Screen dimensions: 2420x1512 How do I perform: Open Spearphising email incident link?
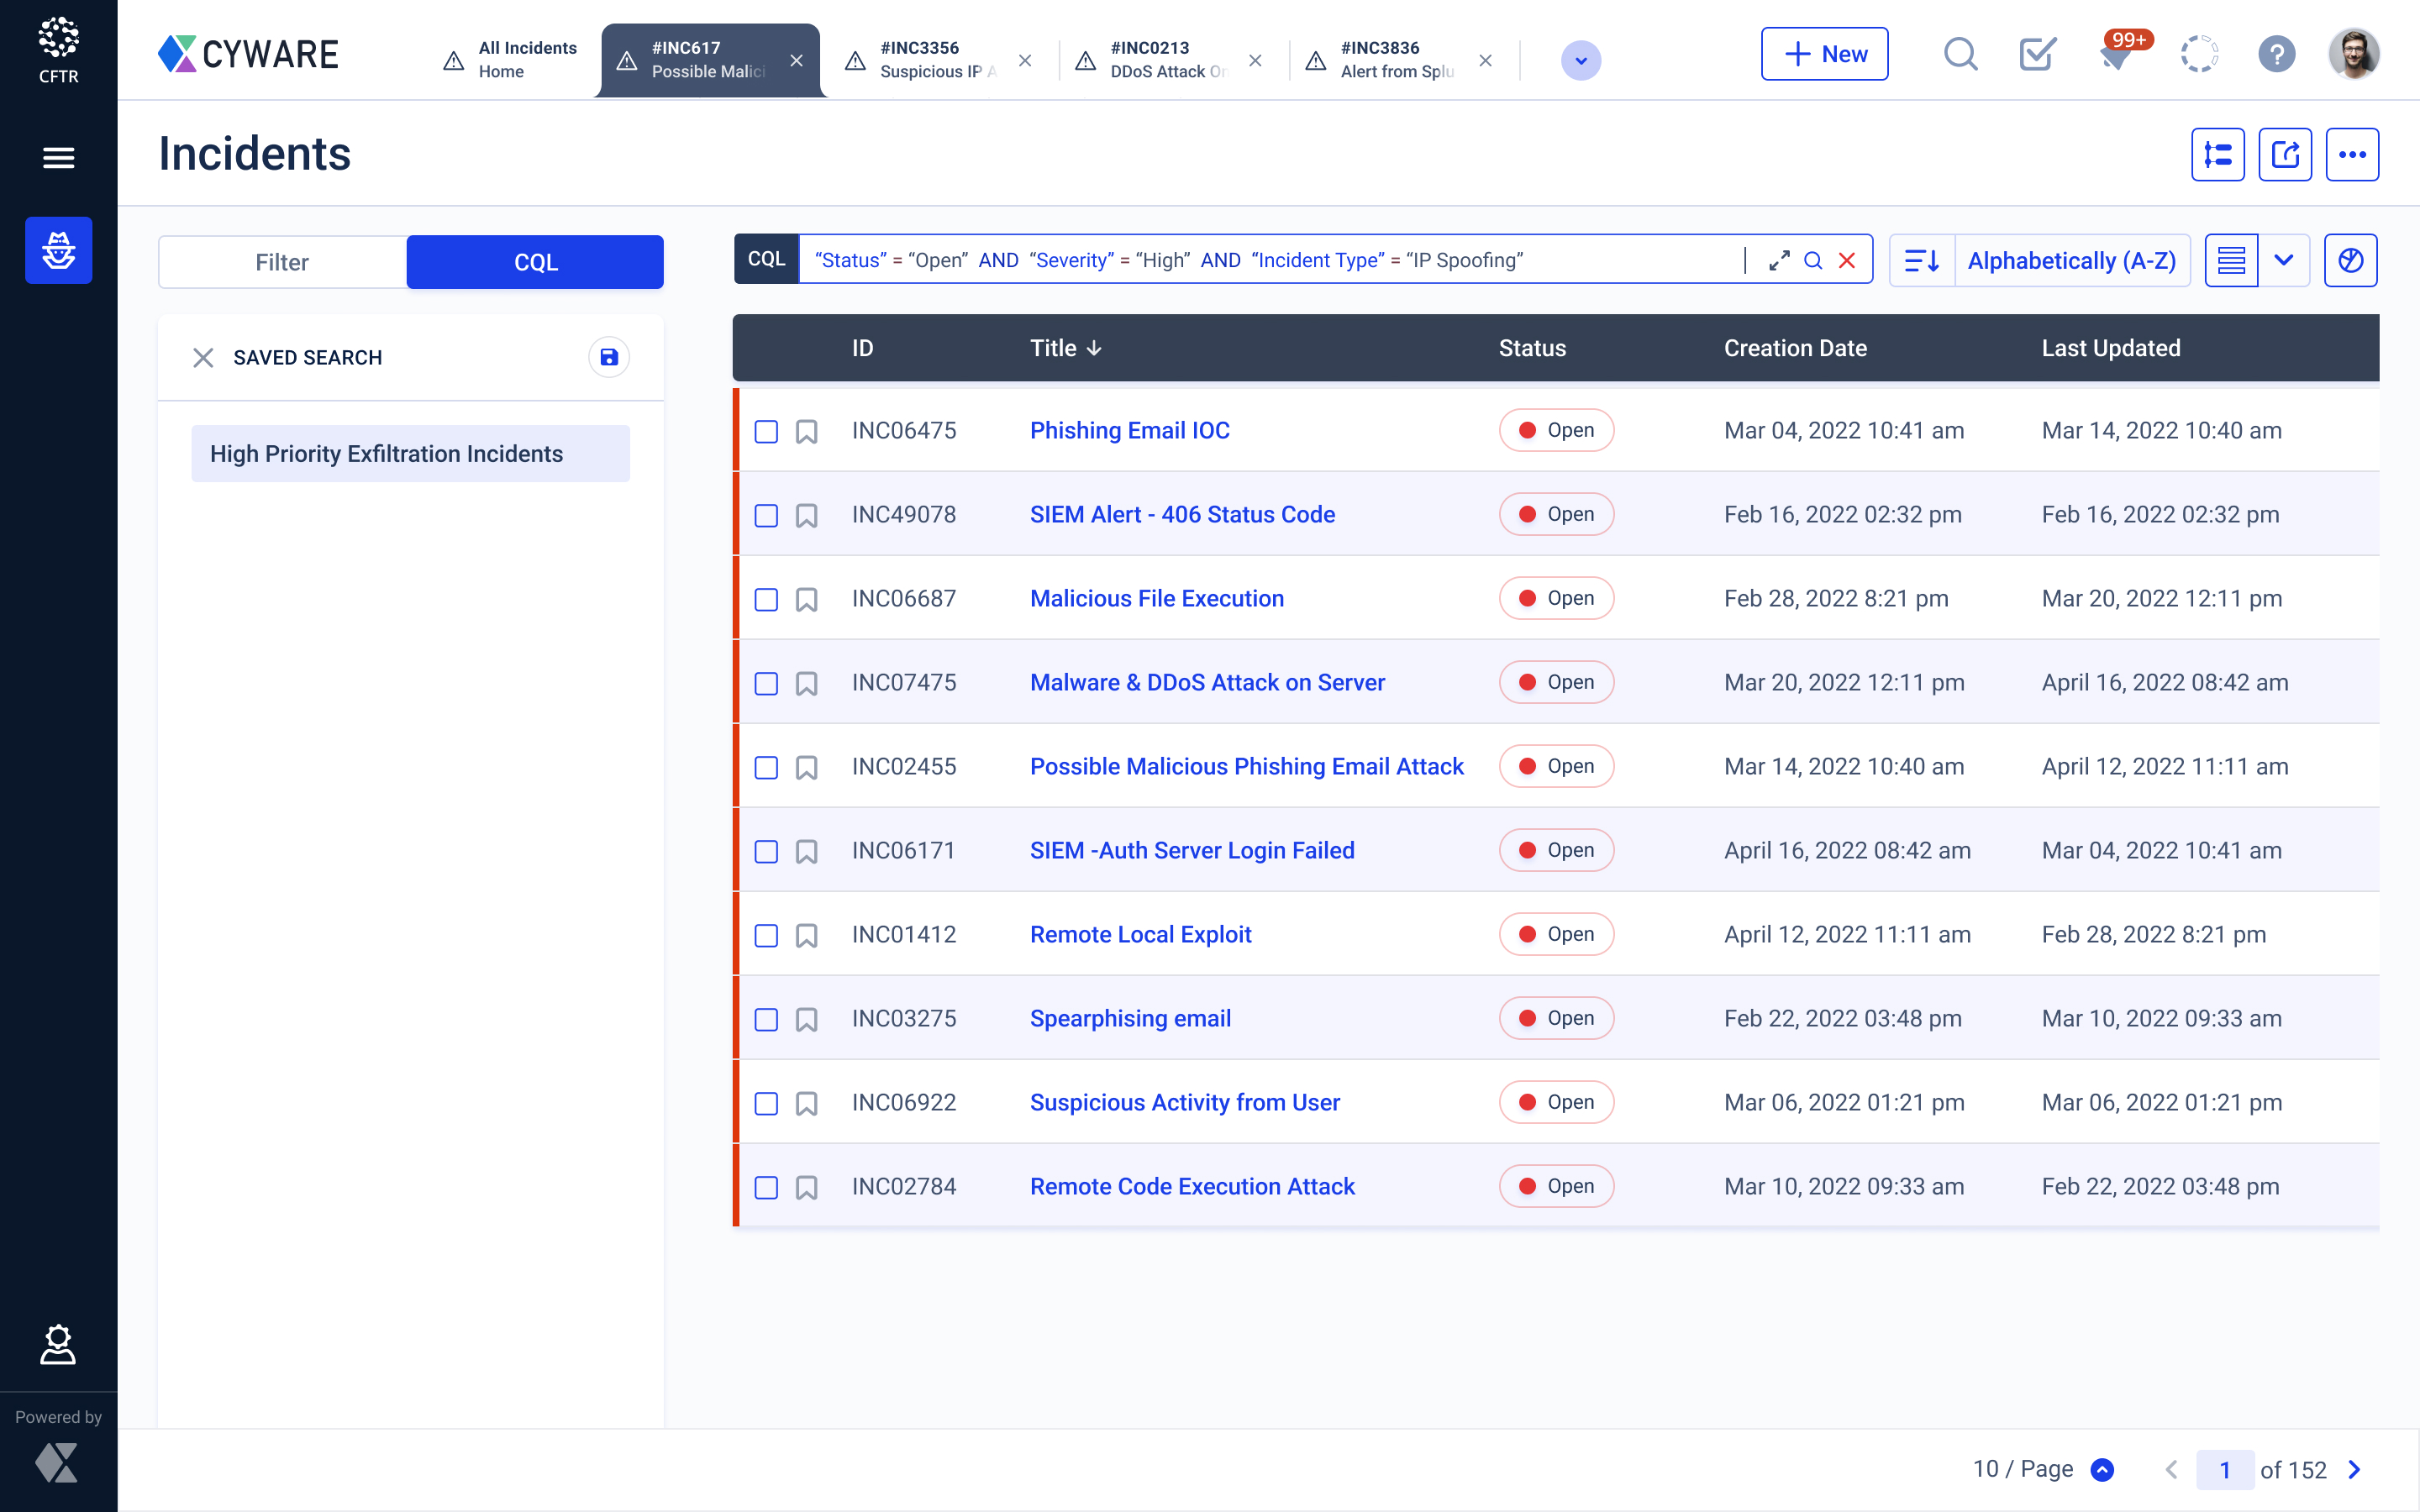(x=1130, y=1018)
